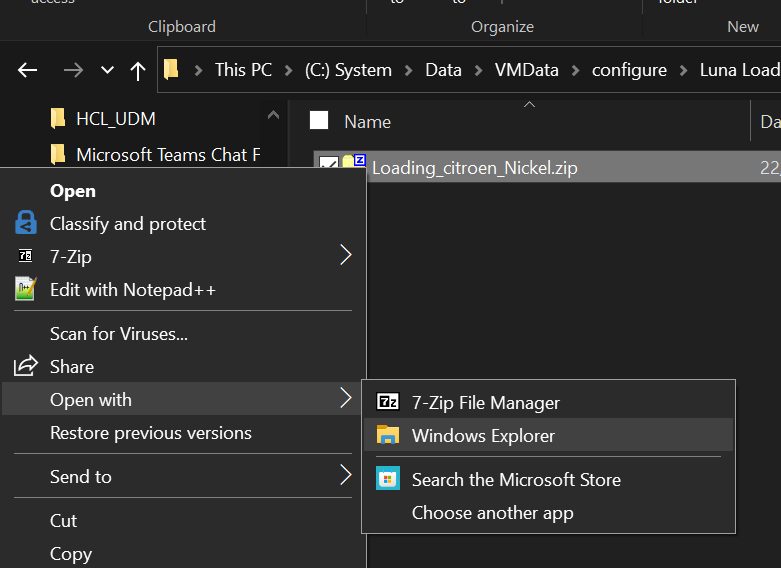Click the HCL_UDM folder icon
The image size is (781, 568).
(58, 119)
